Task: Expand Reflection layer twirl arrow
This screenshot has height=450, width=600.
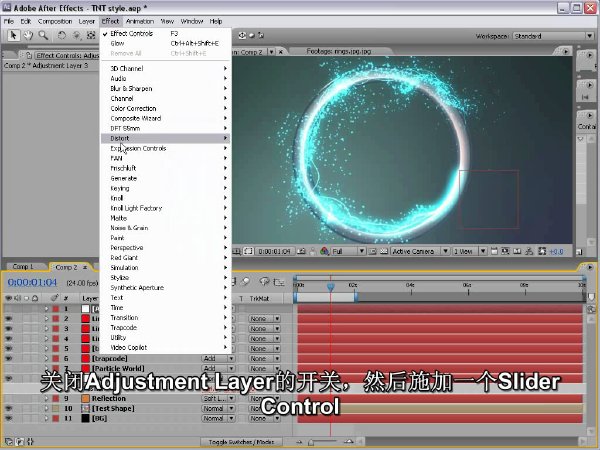Action: tap(46, 398)
